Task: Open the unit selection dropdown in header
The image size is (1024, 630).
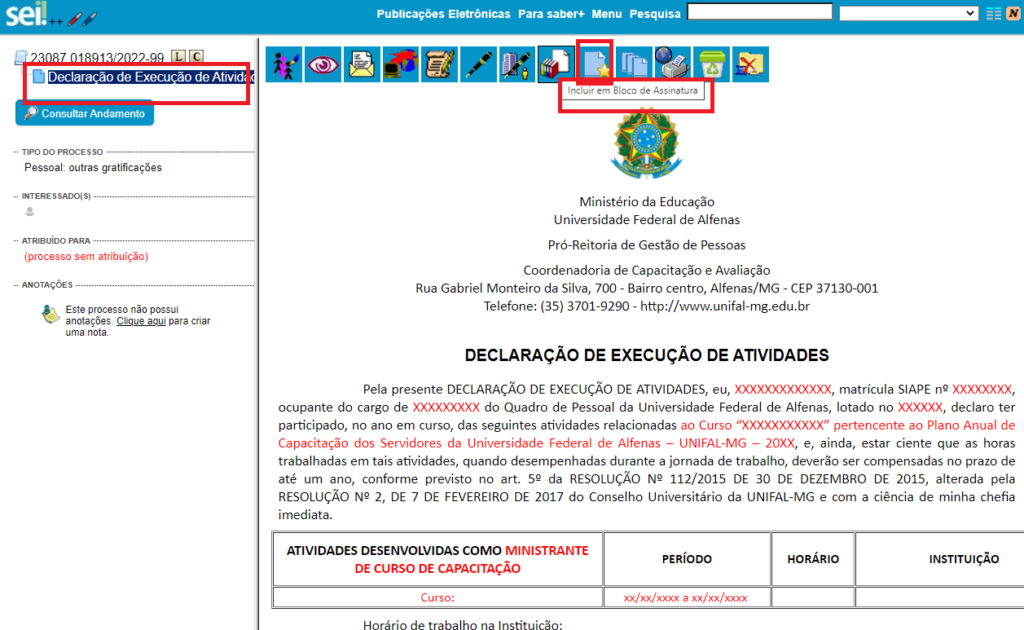Action: coord(908,13)
